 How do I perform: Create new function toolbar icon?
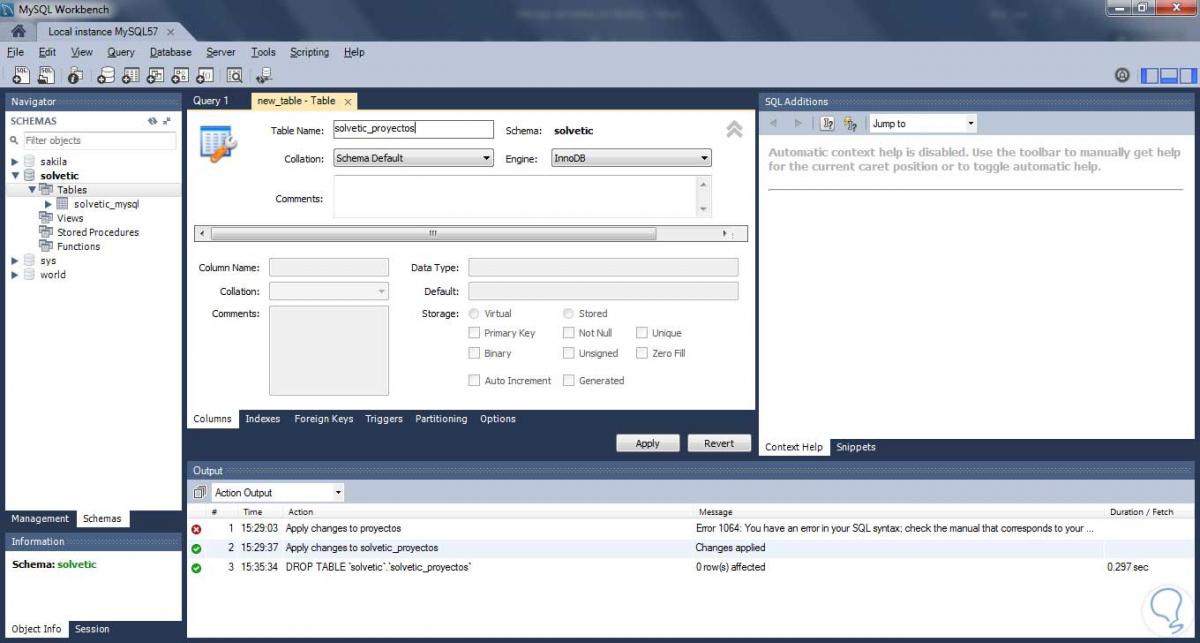205,75
